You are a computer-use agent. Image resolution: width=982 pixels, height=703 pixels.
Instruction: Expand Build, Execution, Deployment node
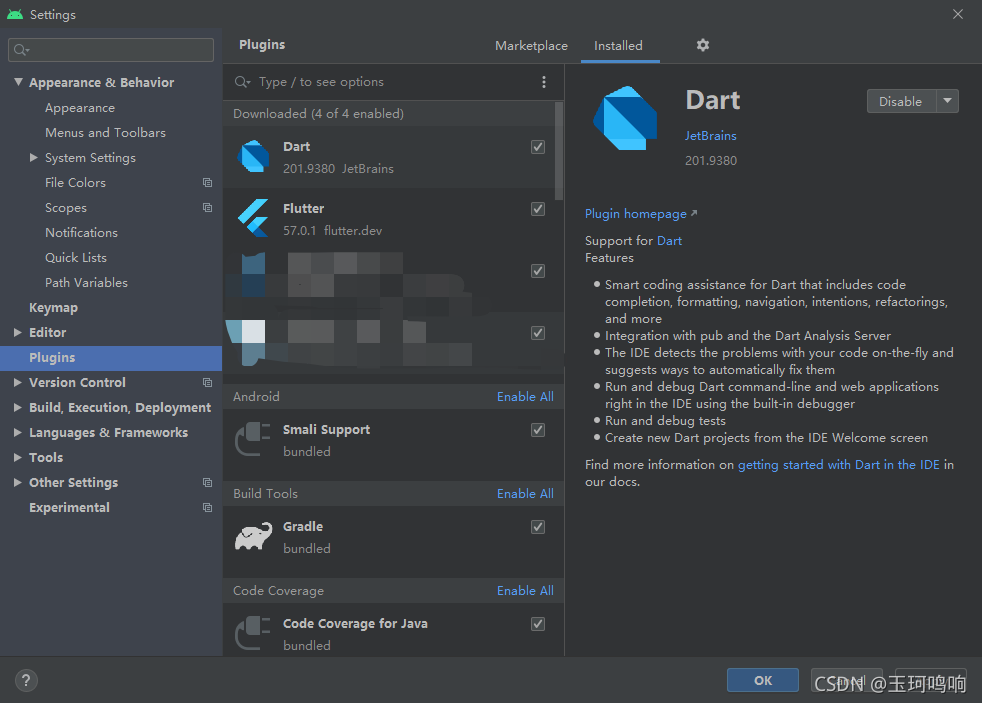(18, 408)
